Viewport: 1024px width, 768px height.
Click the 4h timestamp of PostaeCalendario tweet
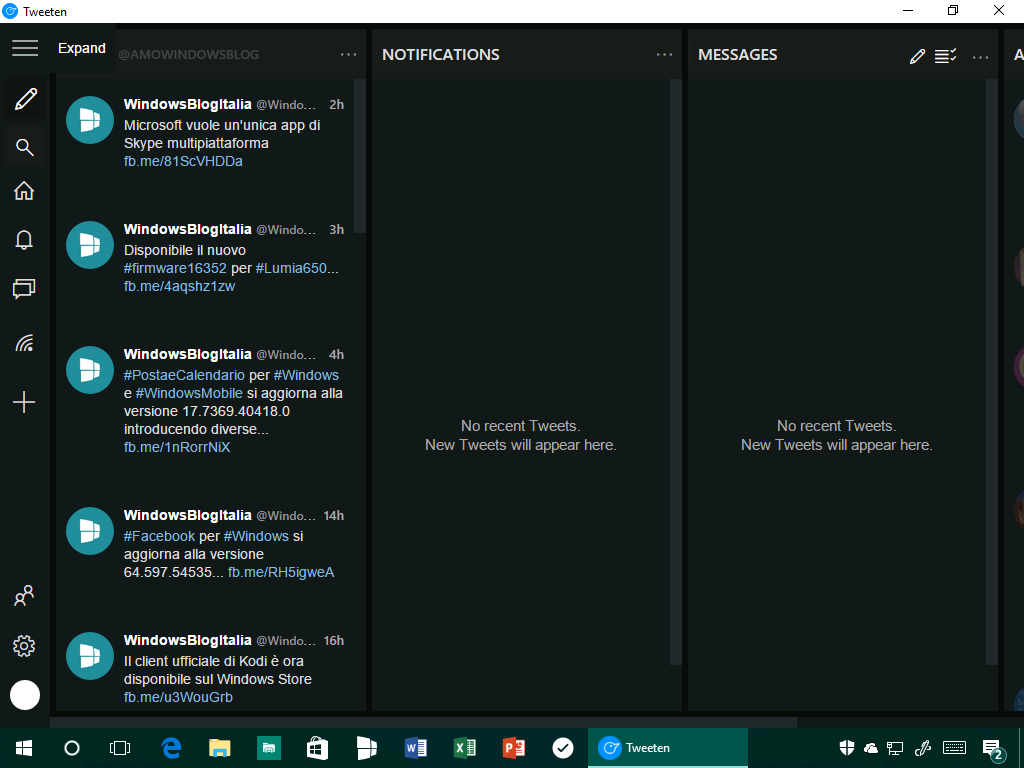(336, 355)
